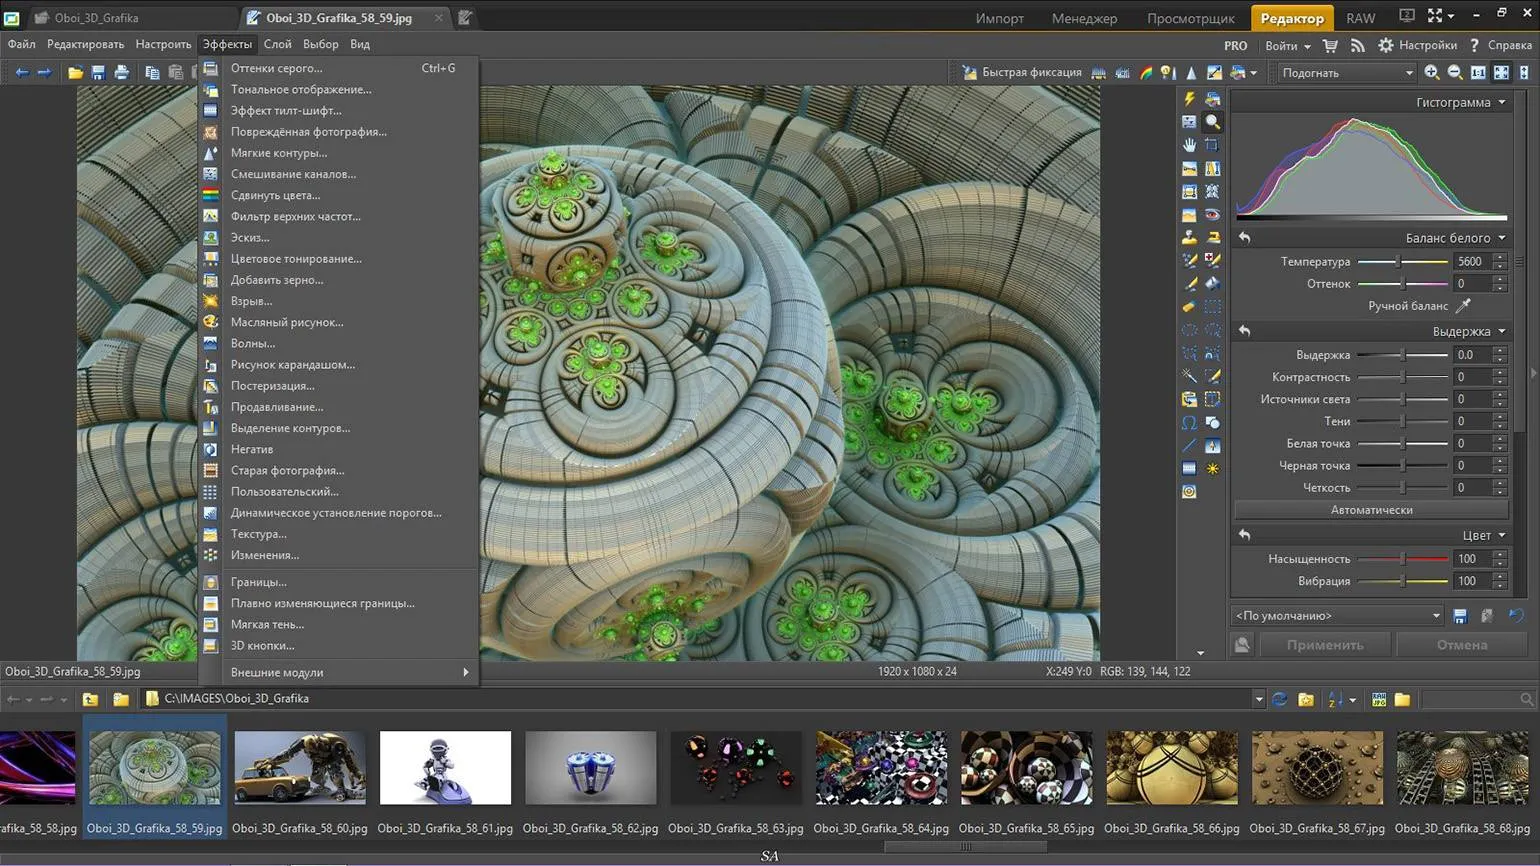Viewport: 1540px width, 866px height.
Task: Collapse the Гистограмма panel header arrow
Action: [x=1502, y=103]
